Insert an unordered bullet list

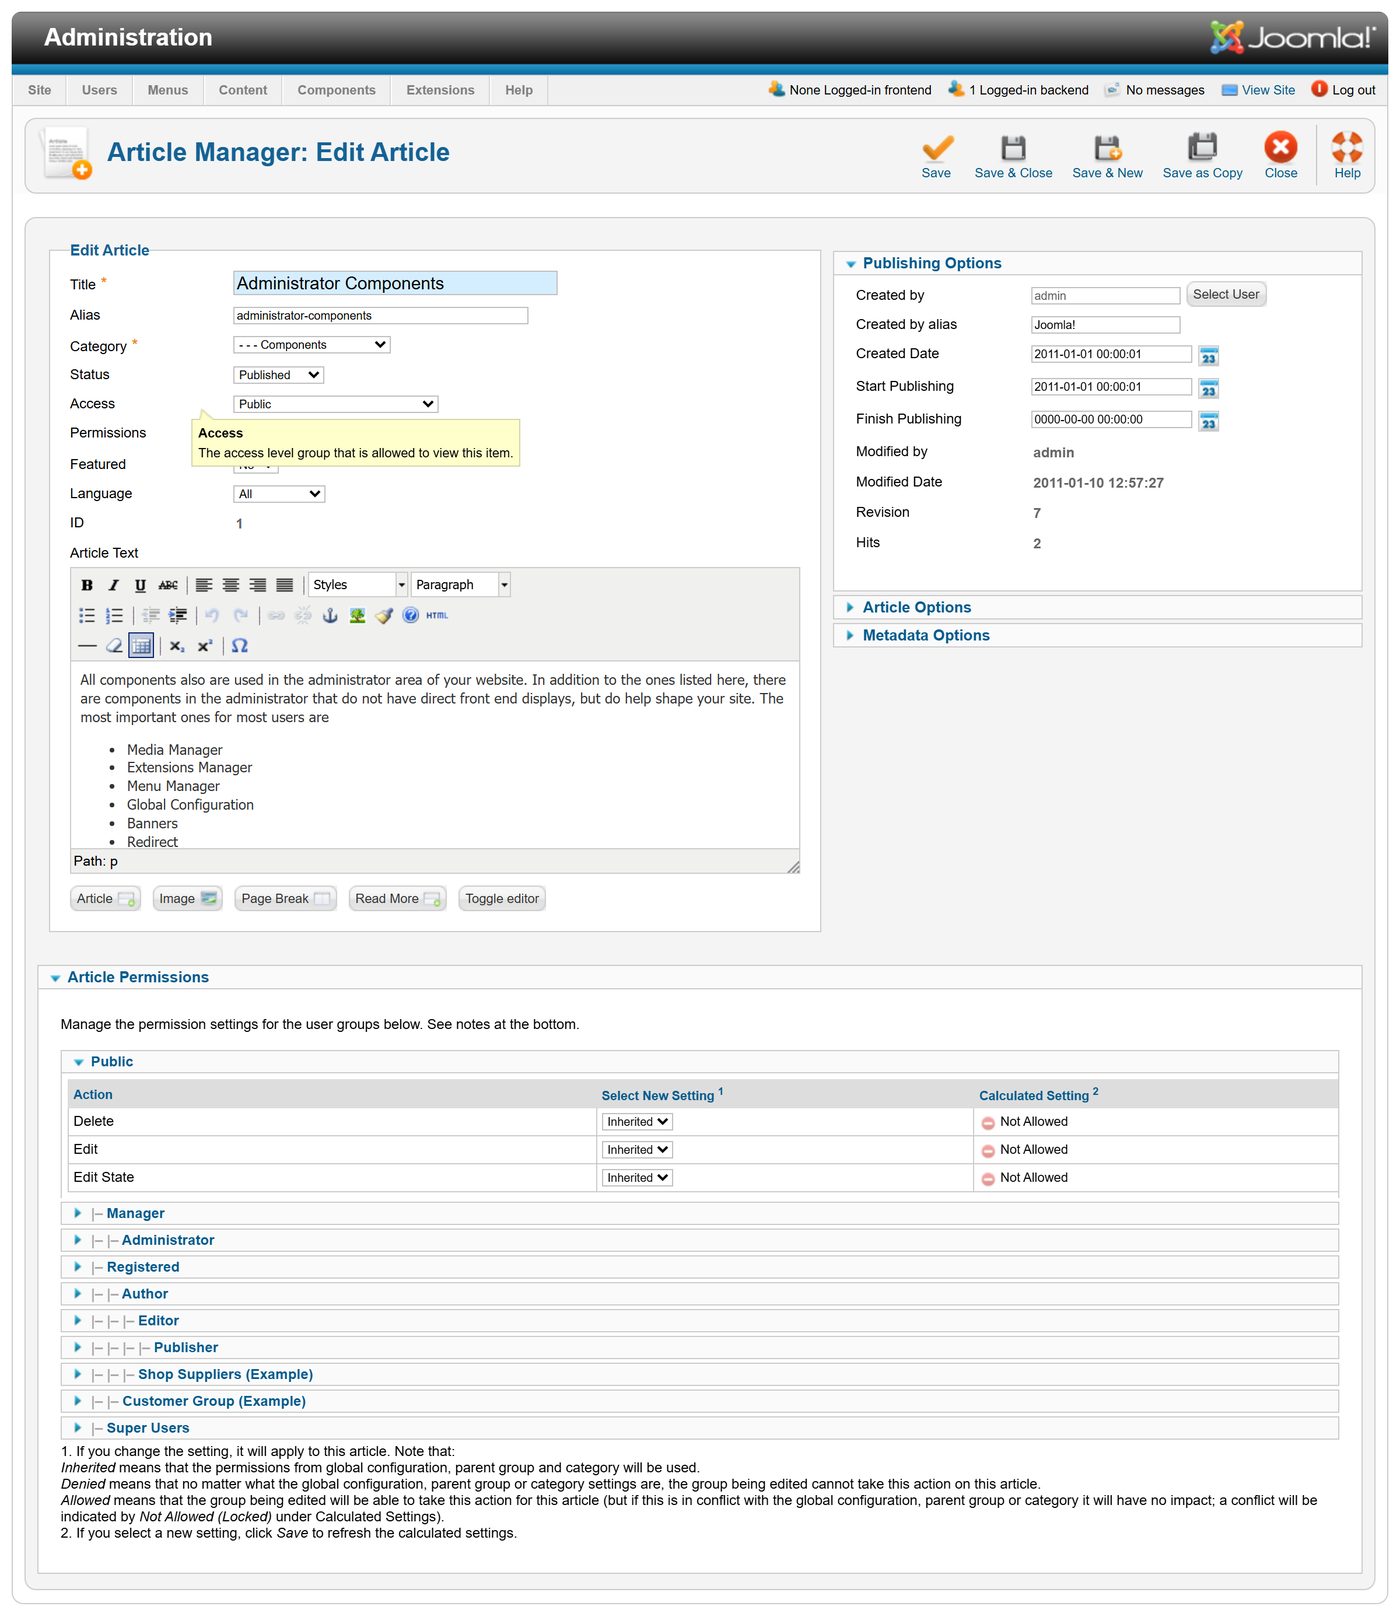click(x=87, y=616)
